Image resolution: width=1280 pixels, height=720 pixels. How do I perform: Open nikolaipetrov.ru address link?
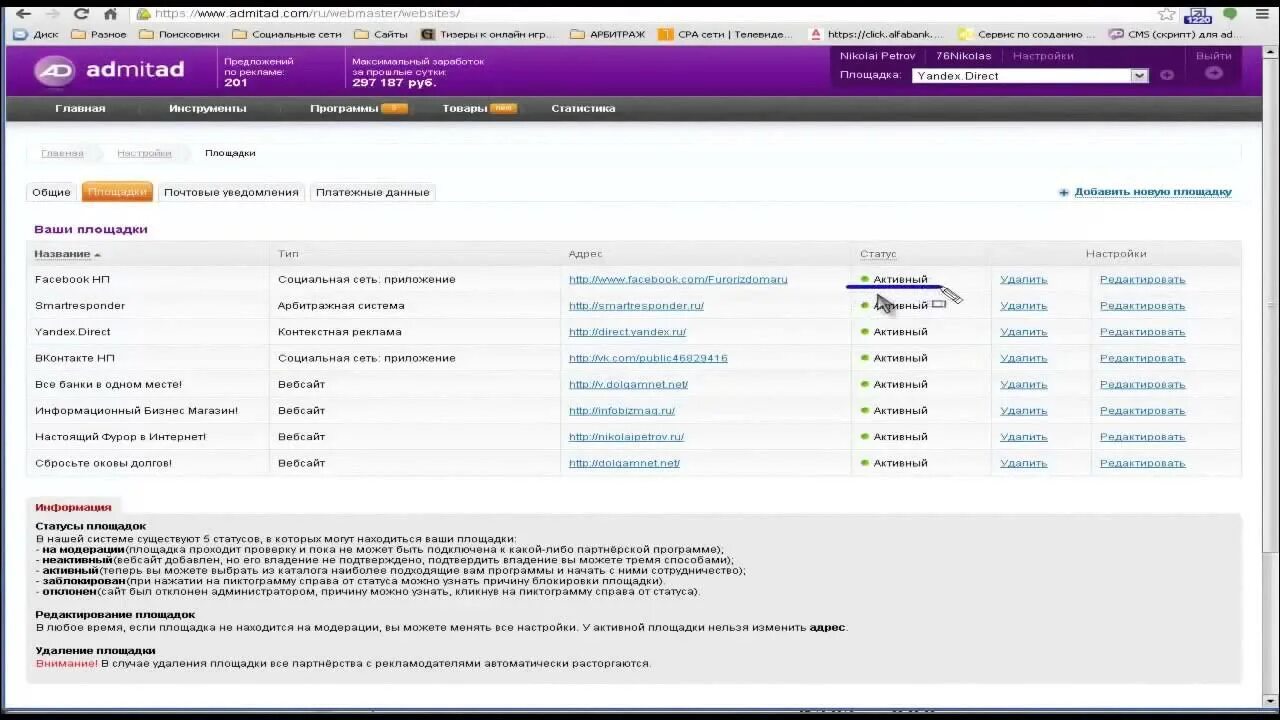tap(626, 437)
